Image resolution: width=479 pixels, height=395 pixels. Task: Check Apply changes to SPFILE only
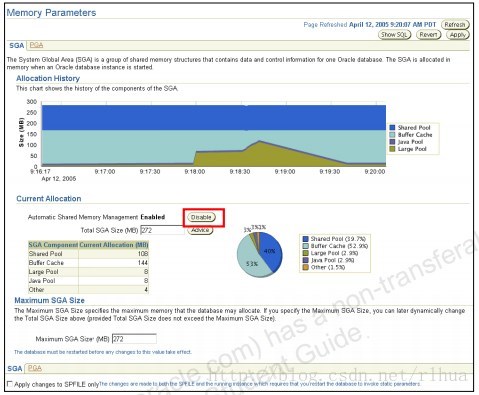point(10,384)
